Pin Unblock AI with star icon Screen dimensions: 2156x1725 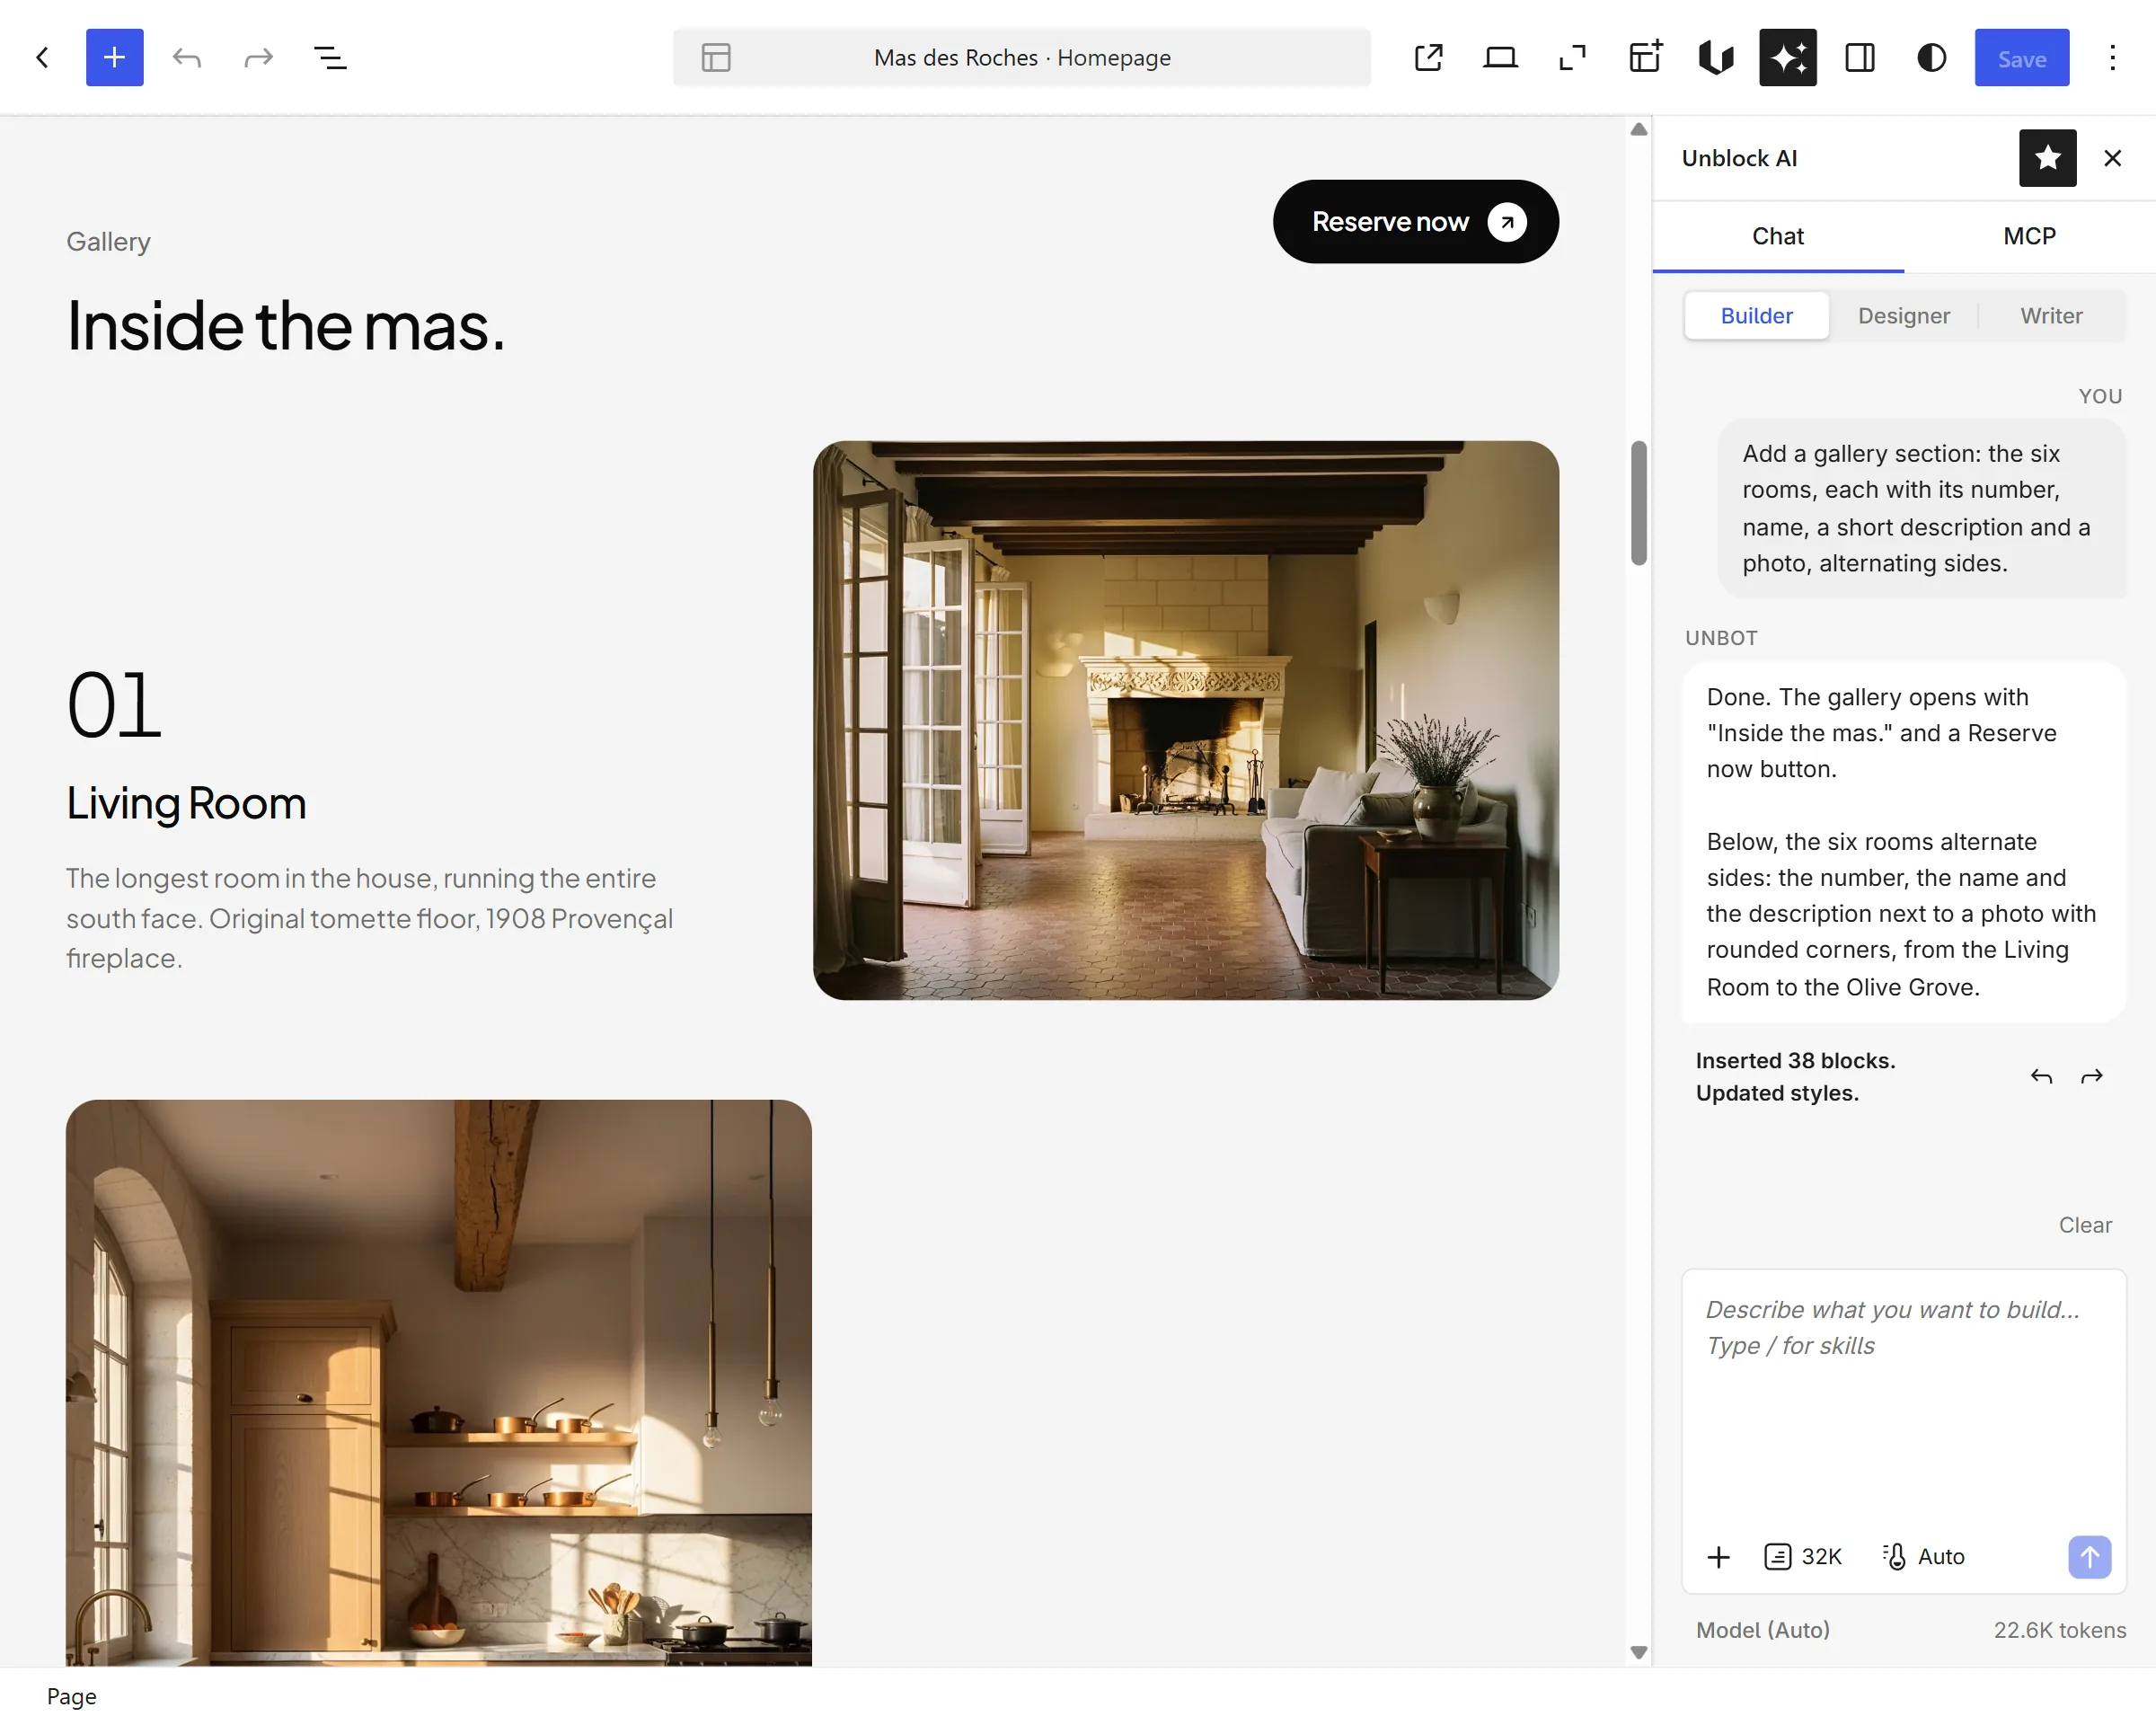(x=2048, y=158)
